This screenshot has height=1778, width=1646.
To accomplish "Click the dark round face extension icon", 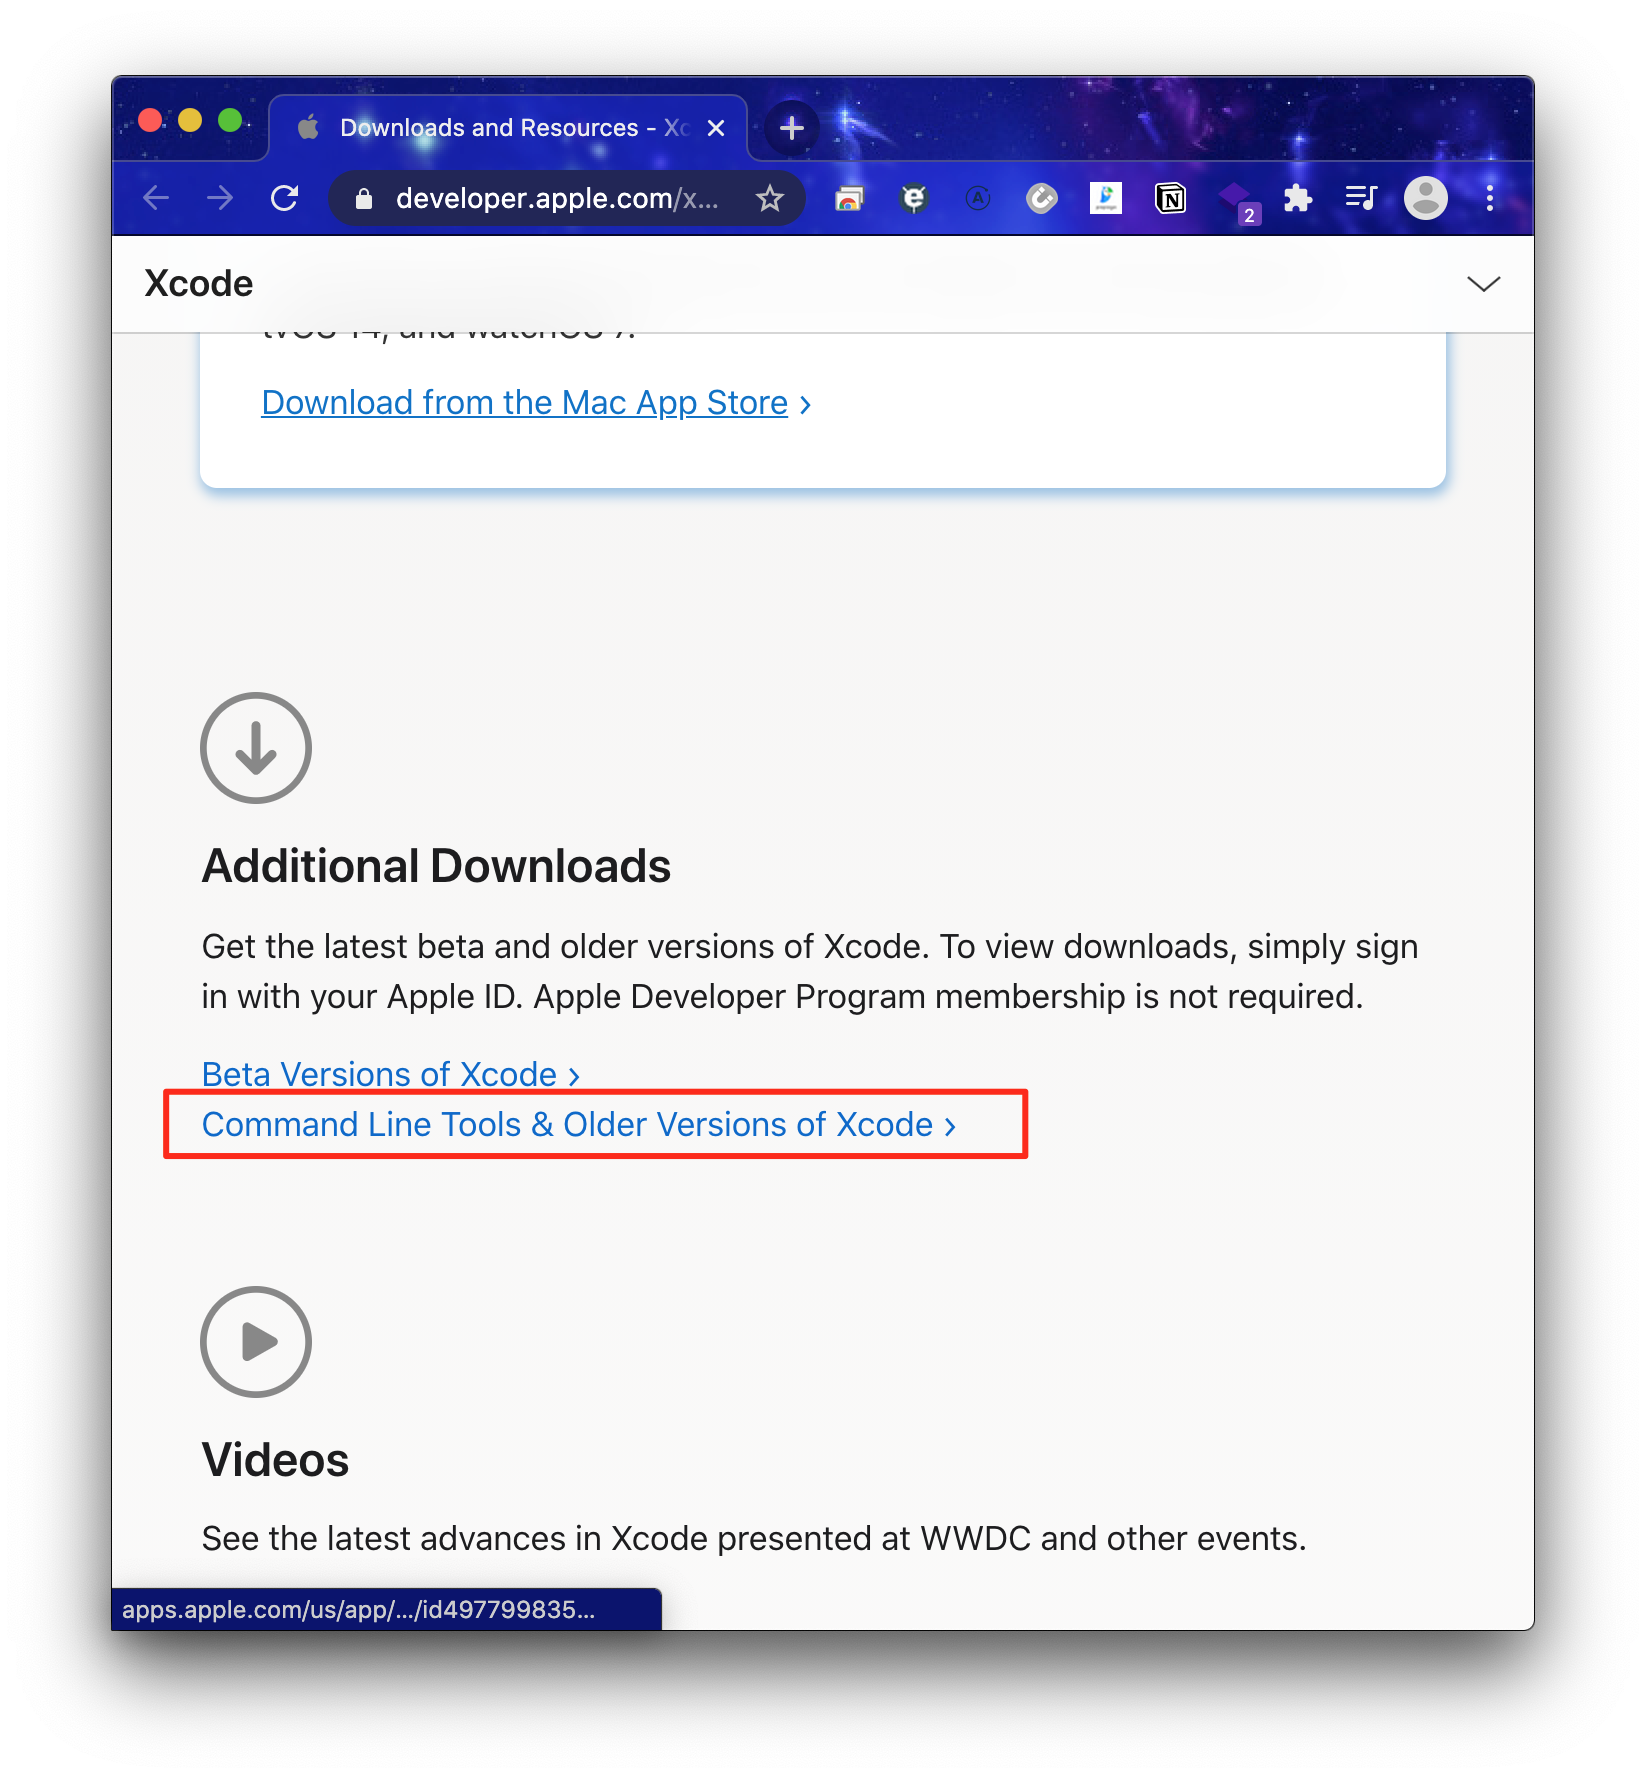I will click(913, 198).
